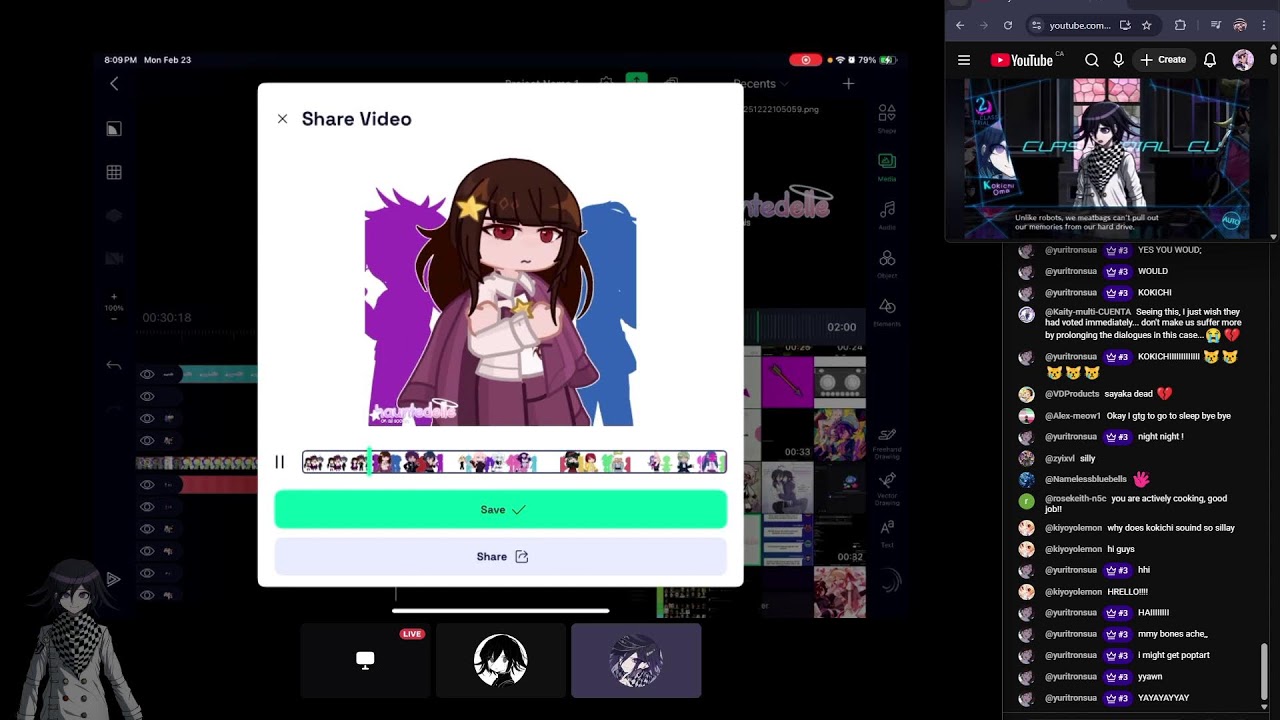Open the YouTube hamburger guide menu

pos(964,60)
